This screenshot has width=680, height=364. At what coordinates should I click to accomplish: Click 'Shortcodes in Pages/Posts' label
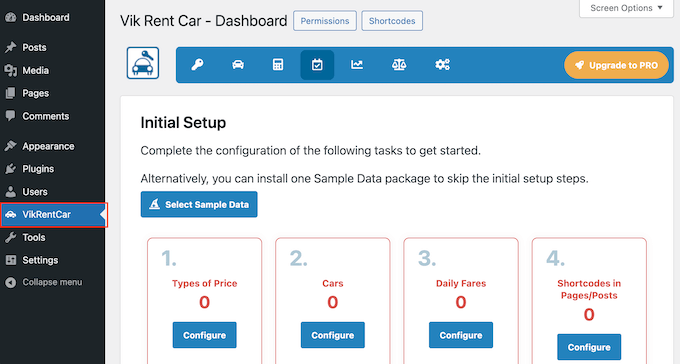point(589,289)
